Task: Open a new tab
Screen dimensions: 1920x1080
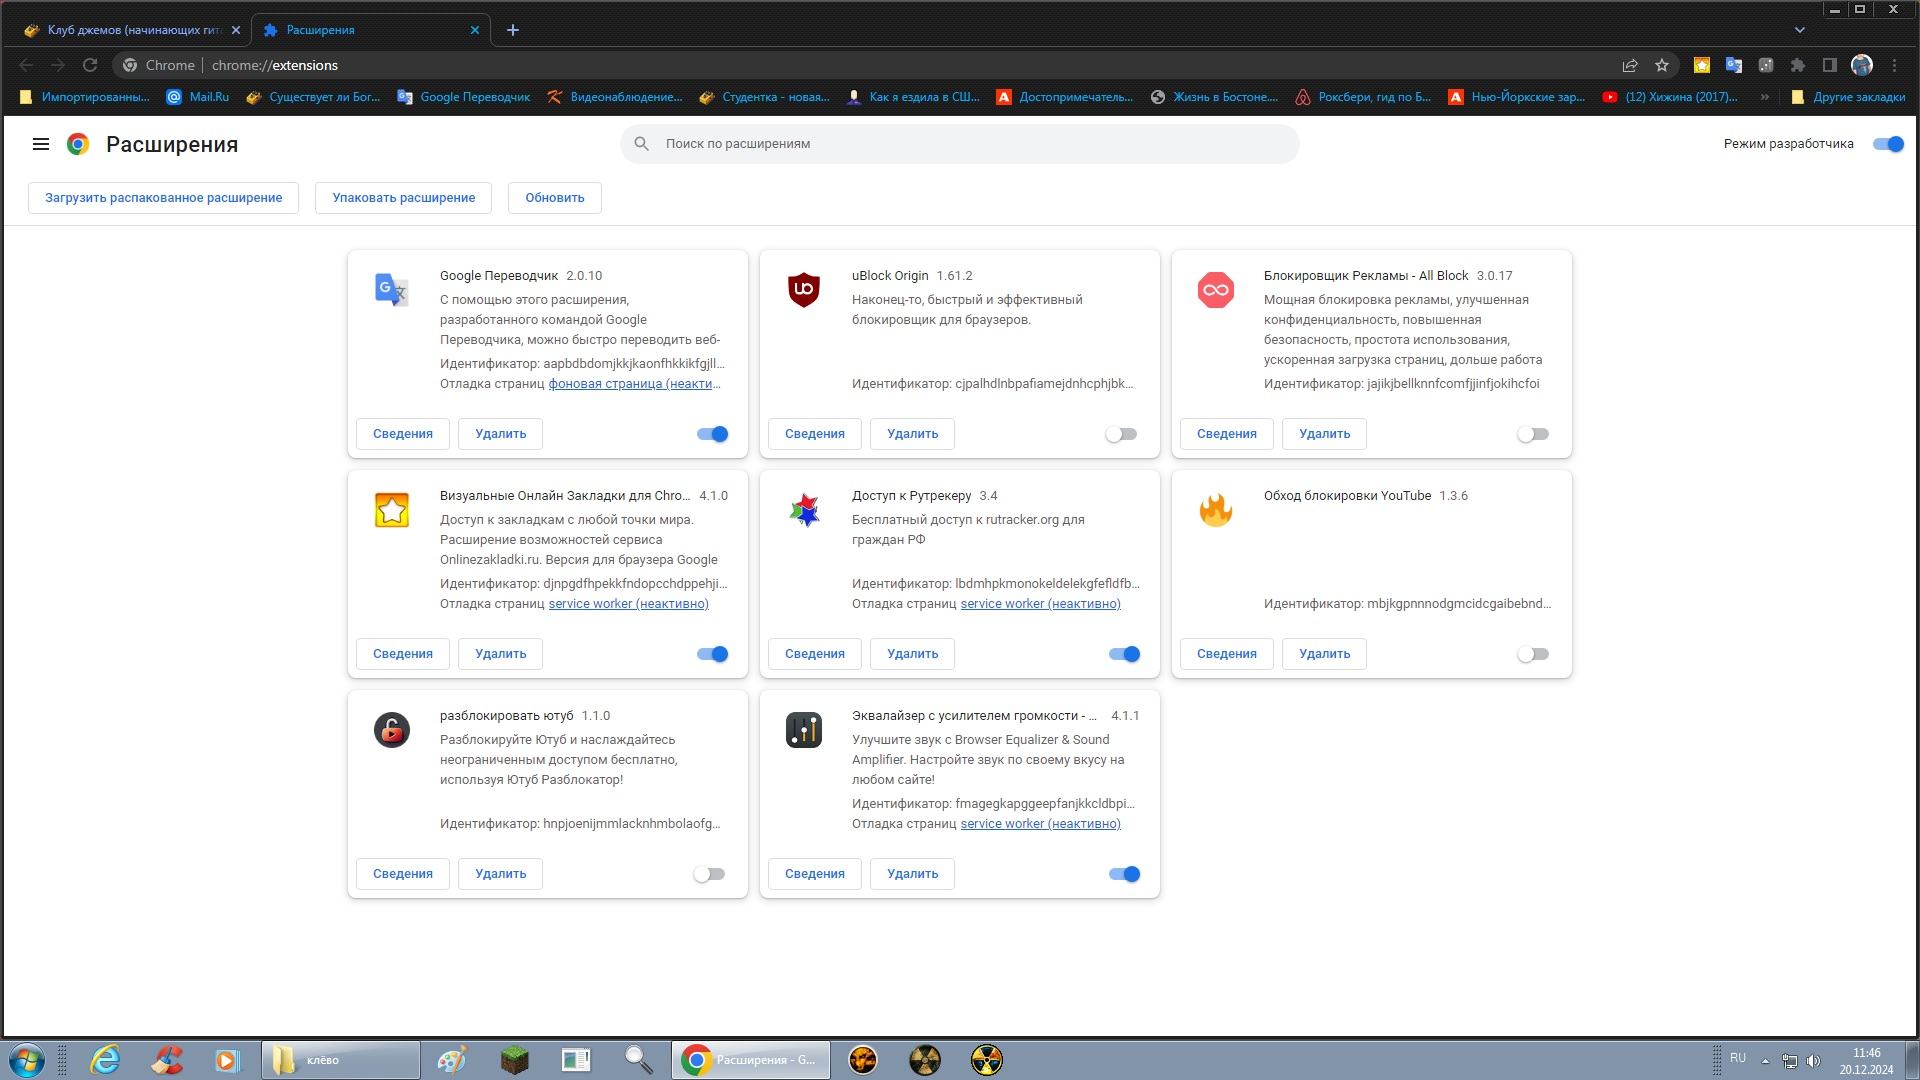Action: click(512, 30)
